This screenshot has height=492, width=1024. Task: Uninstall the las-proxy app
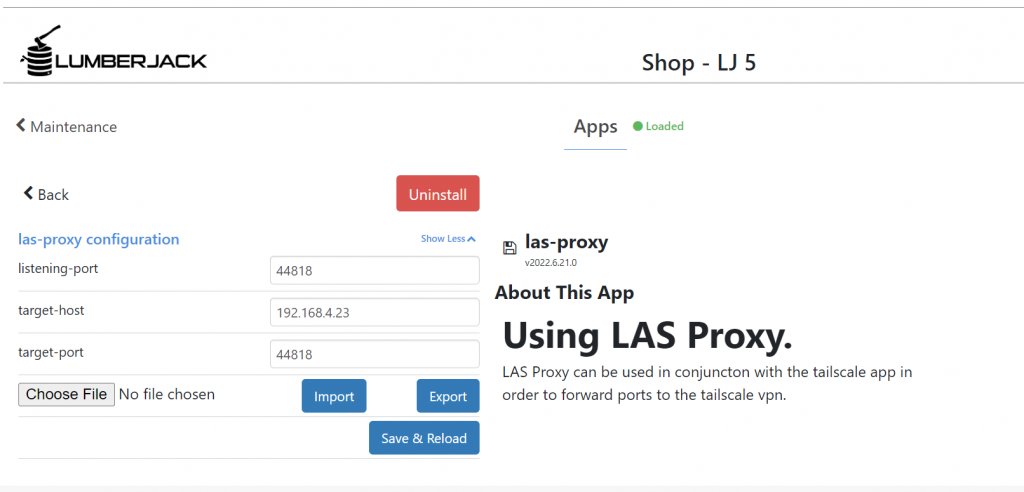click(438, 193)
